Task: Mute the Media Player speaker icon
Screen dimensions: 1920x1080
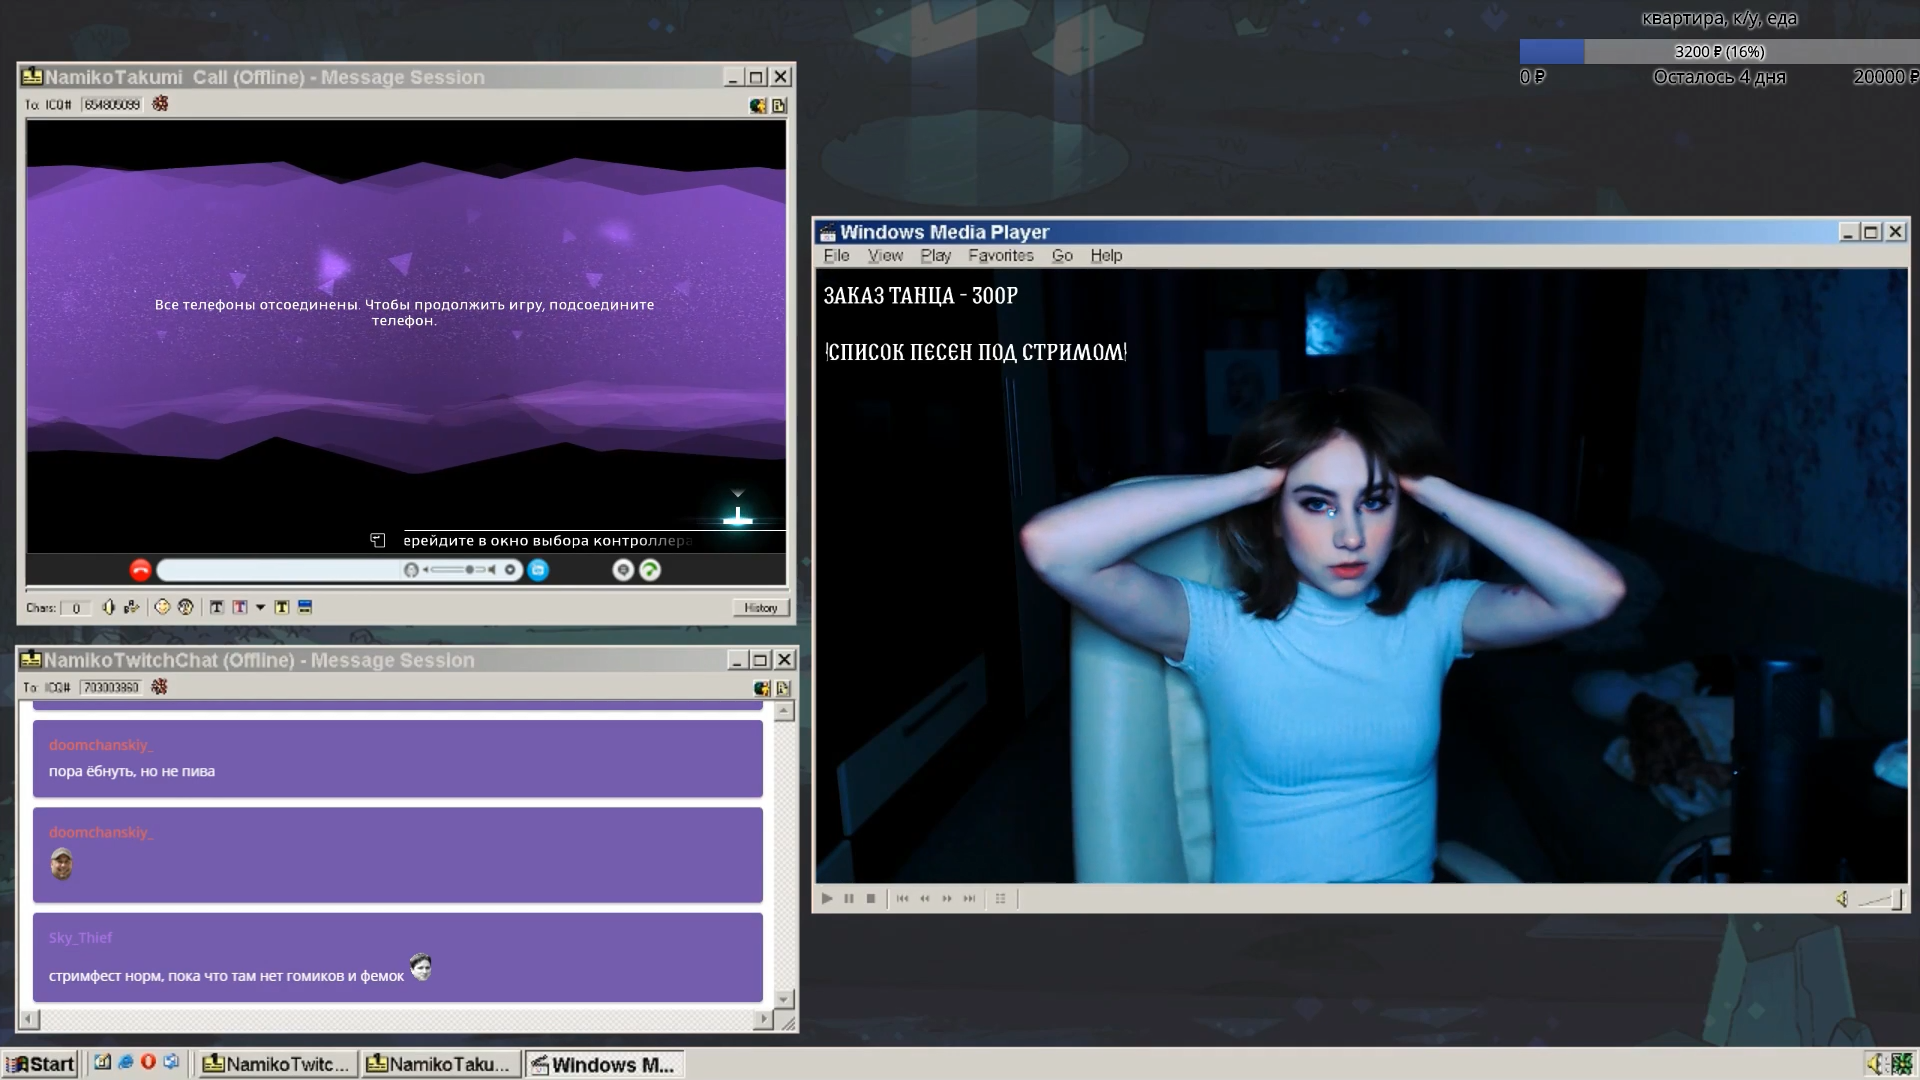Action: tap(1842, 899)
